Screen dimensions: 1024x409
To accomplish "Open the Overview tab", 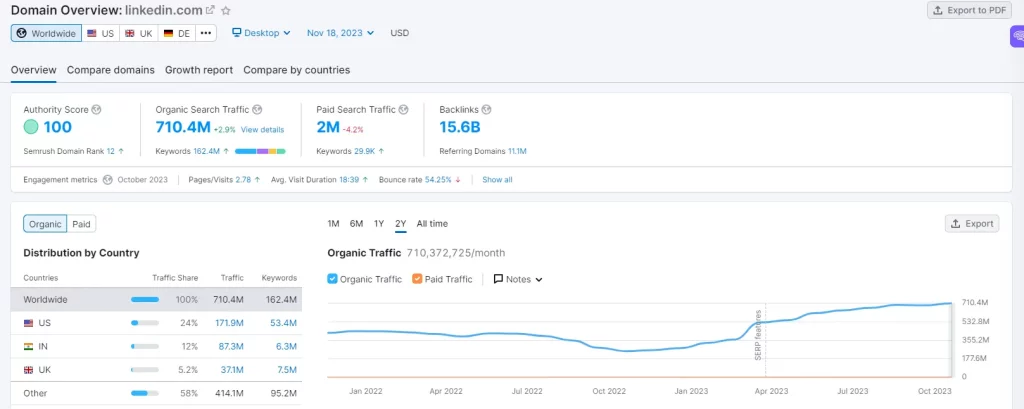I will (33, 70).
